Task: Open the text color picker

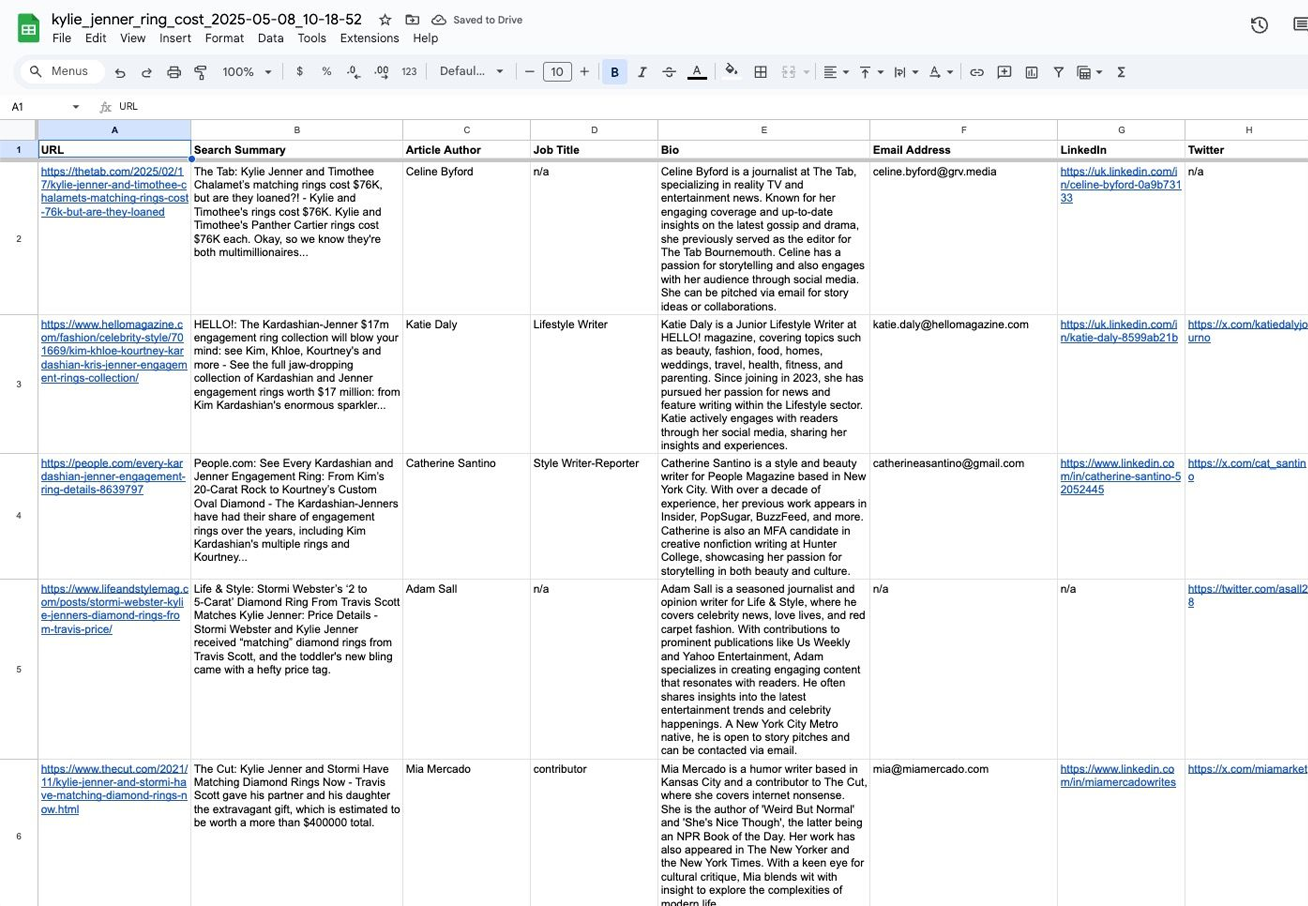Action: pos(697,72)
